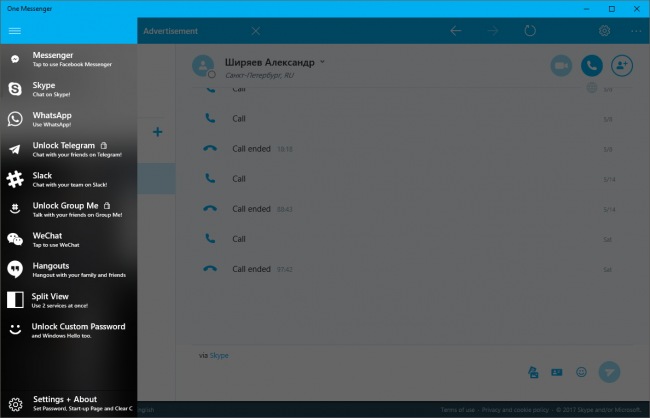This screenshot has width=650, height=418.
Task: Select the Hangouts menu entry label
Action: pyautogui.click(x=51, y=266)
